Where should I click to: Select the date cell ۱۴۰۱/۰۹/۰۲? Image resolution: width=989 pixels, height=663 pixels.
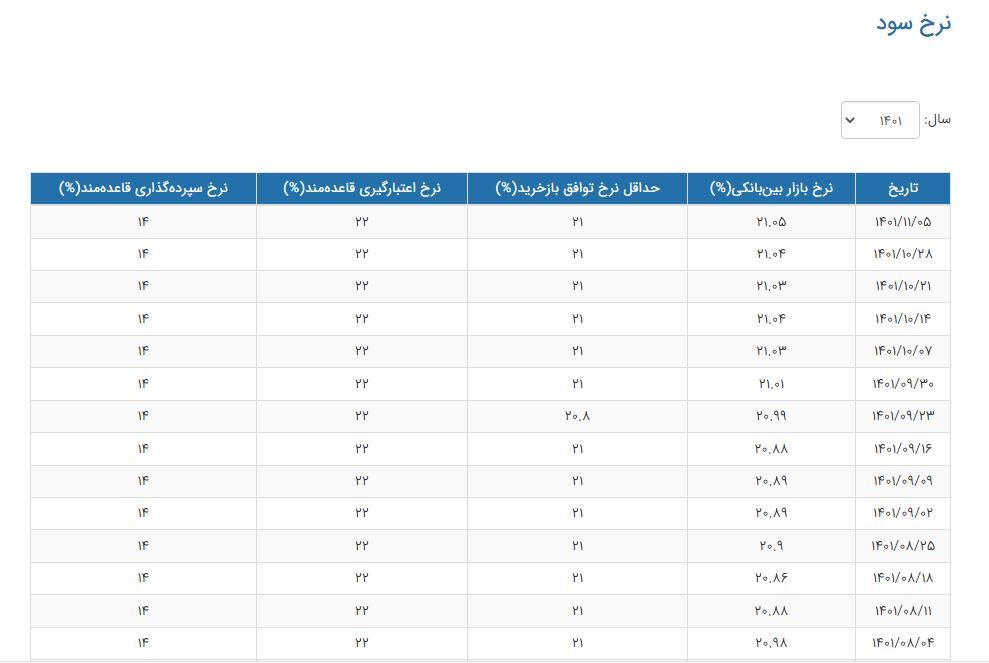point(903,513)
